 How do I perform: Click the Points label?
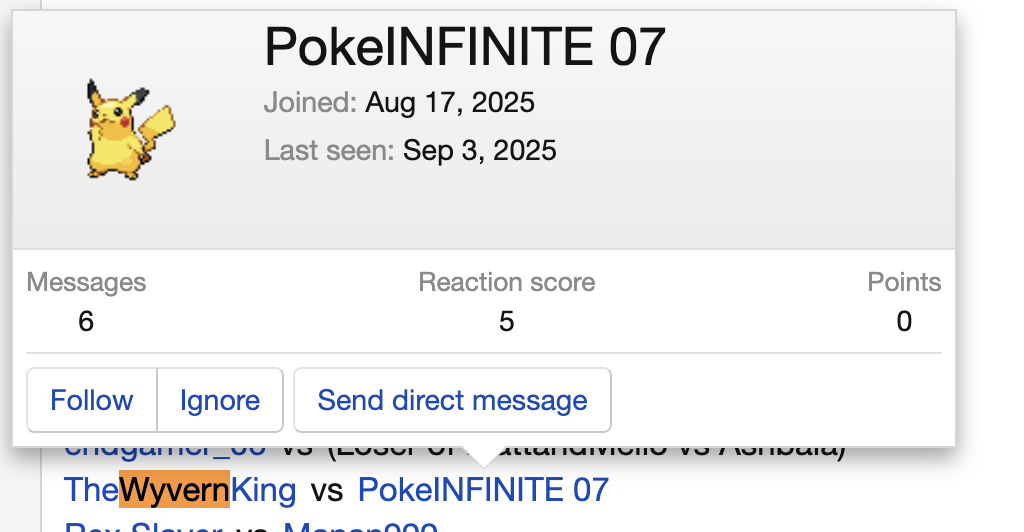coord(904,283)
